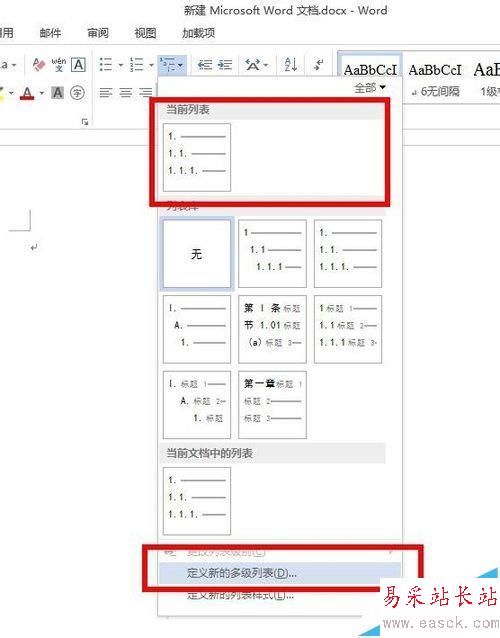The width and height of the screenshot is (500, 638).
Task: Click the Center alignment icon
Action: (125, 93)
